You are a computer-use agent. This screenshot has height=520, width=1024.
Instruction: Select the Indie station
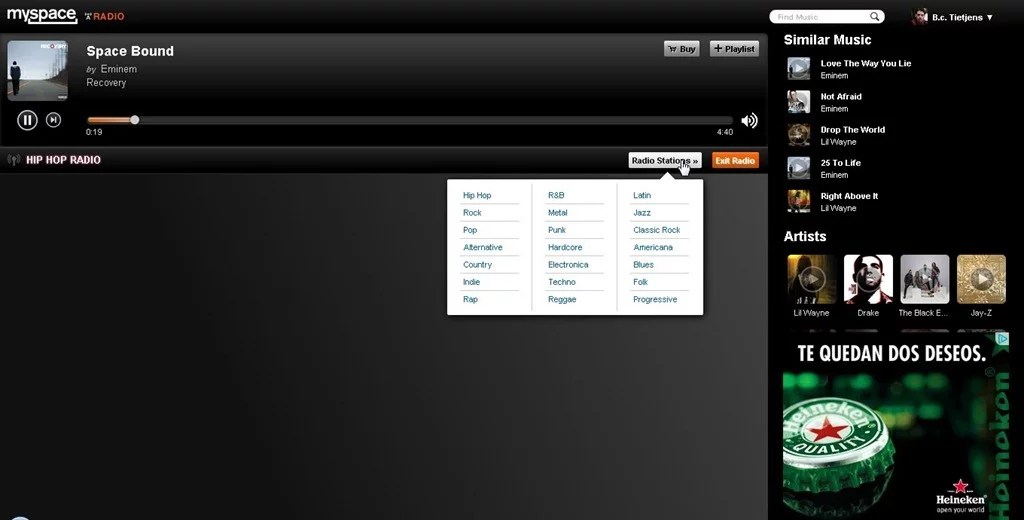[472, 282]
